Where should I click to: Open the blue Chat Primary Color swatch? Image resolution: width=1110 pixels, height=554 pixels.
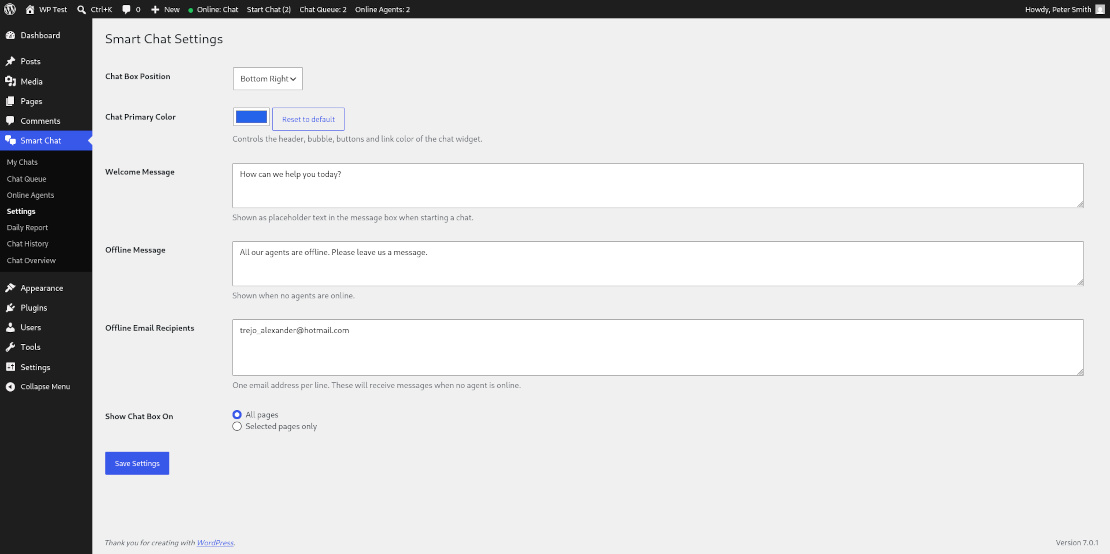tap(251, 117)
